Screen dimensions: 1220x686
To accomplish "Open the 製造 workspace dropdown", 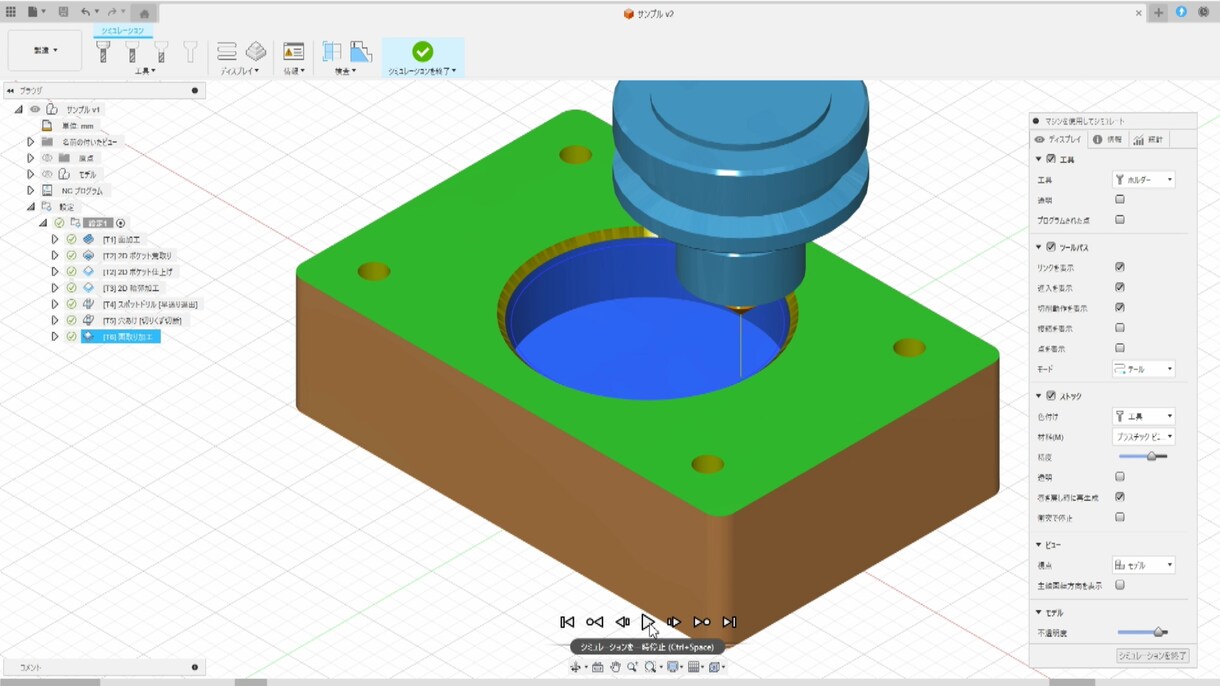I will [45, 51].
